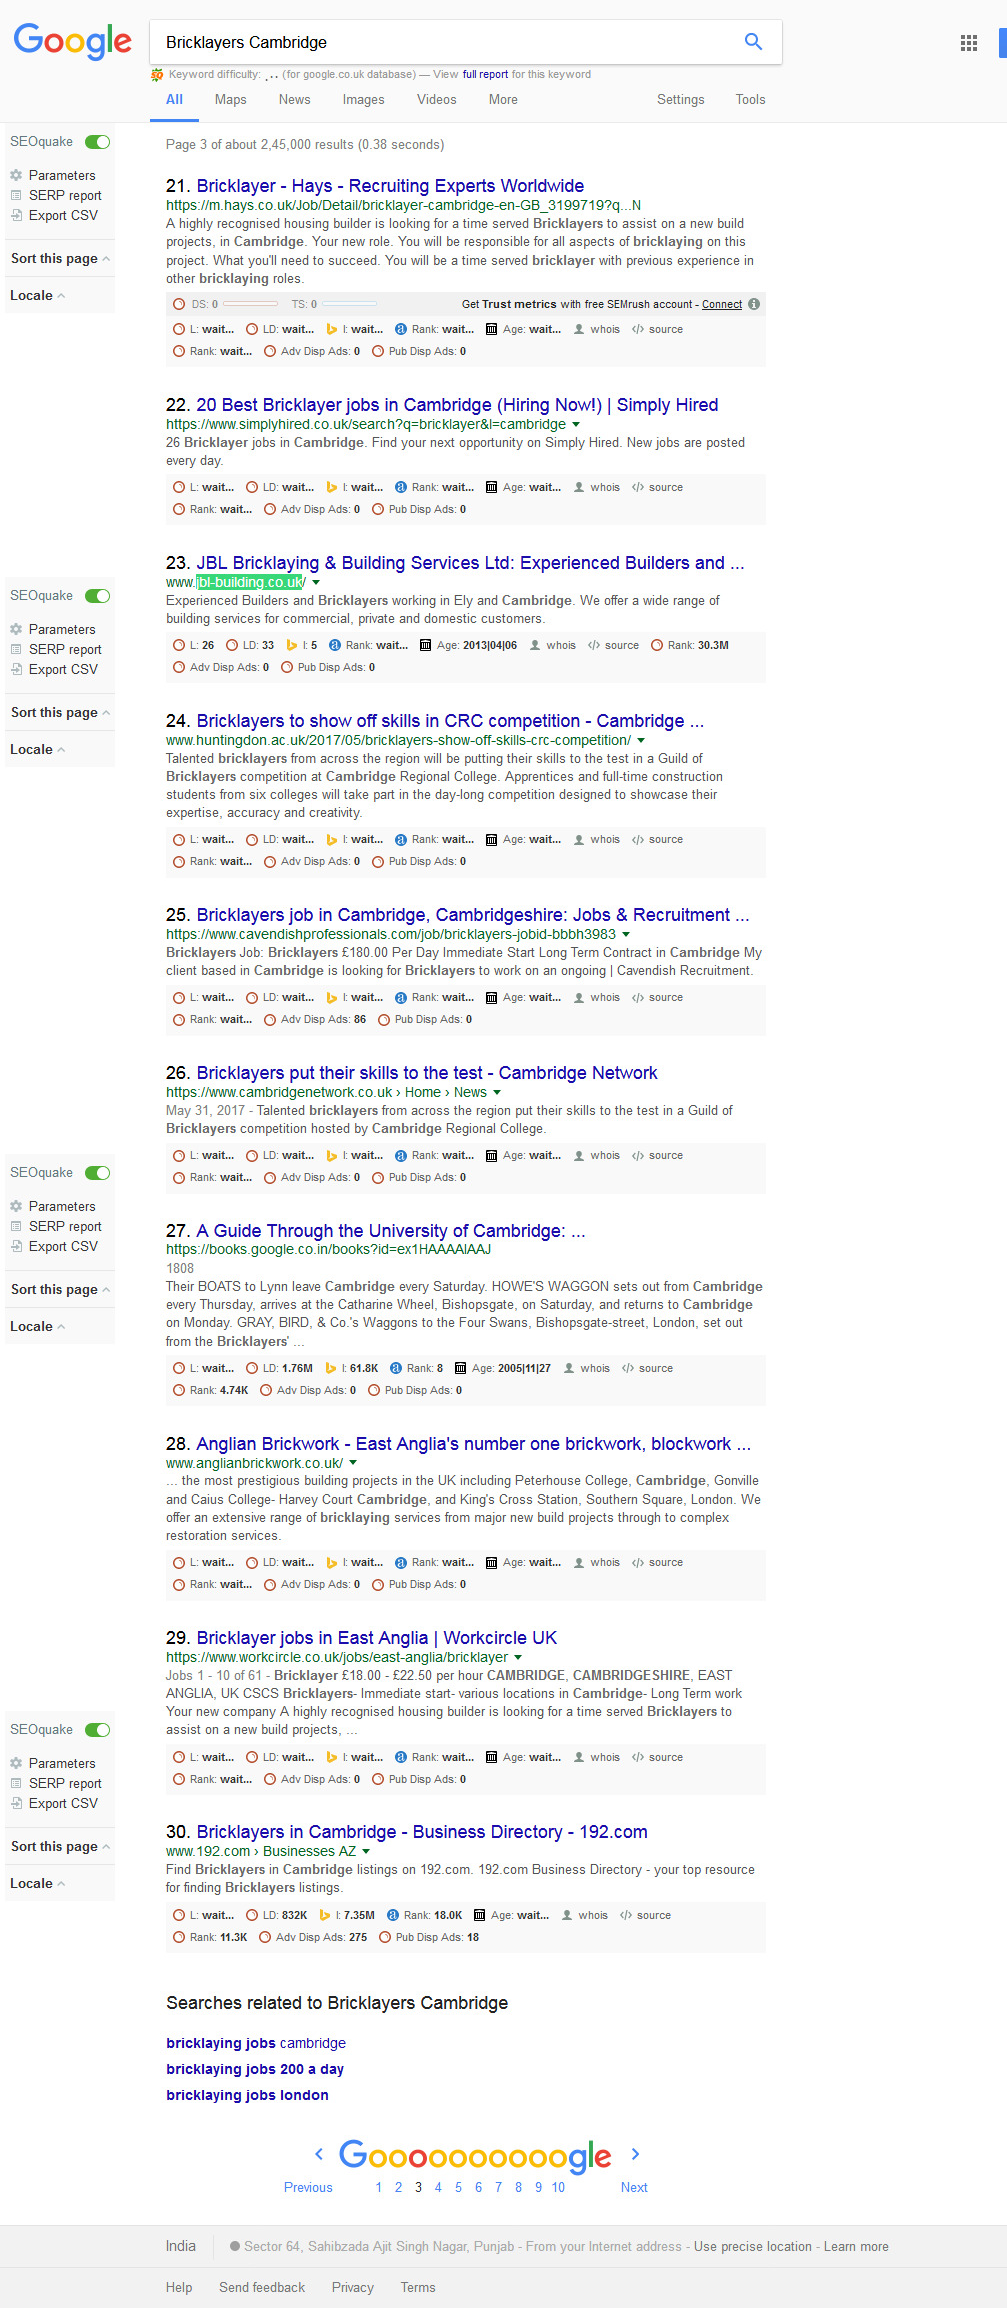Open dropdown arrow beside jbl-building.co.uk URL
Image resolution: width=1007 pixels, height=2308 pixels.
pyautogui.click(x=316, y=582)
